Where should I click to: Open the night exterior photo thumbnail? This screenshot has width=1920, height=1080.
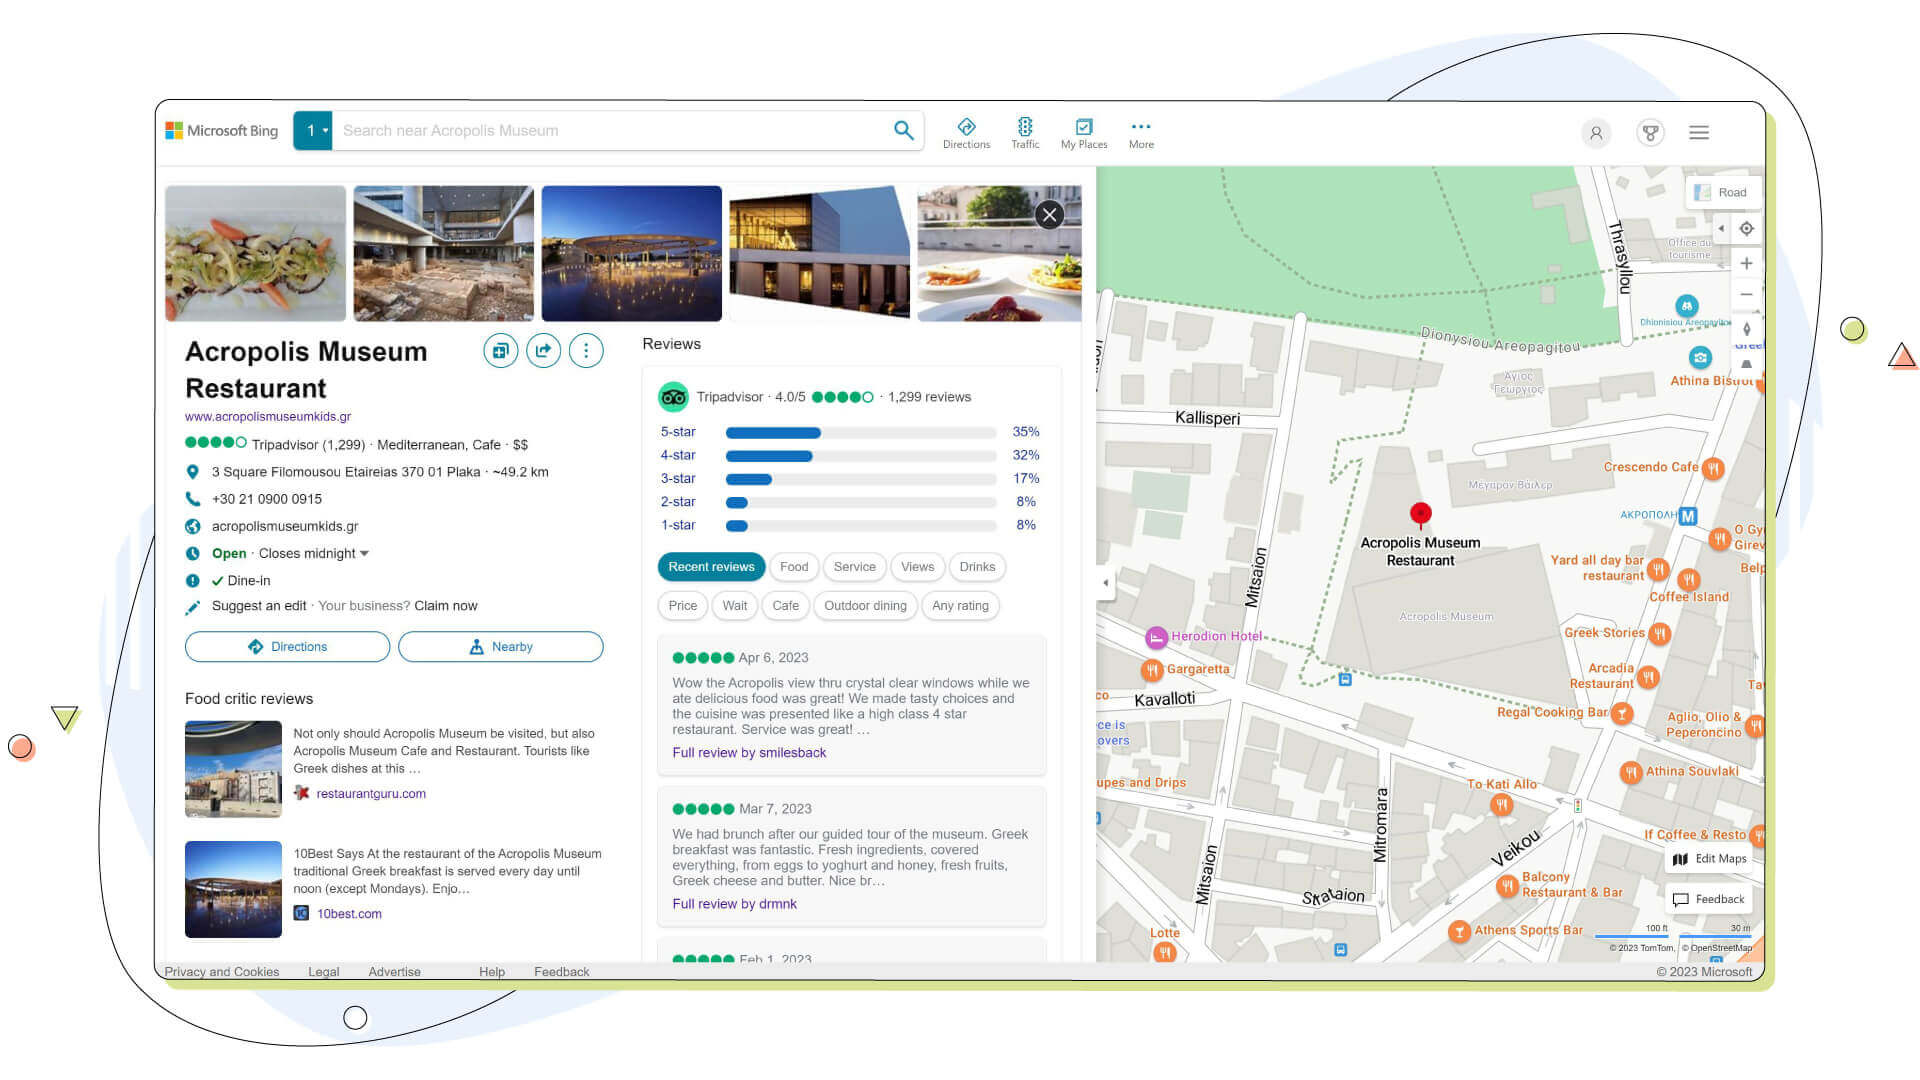[631, 253]
